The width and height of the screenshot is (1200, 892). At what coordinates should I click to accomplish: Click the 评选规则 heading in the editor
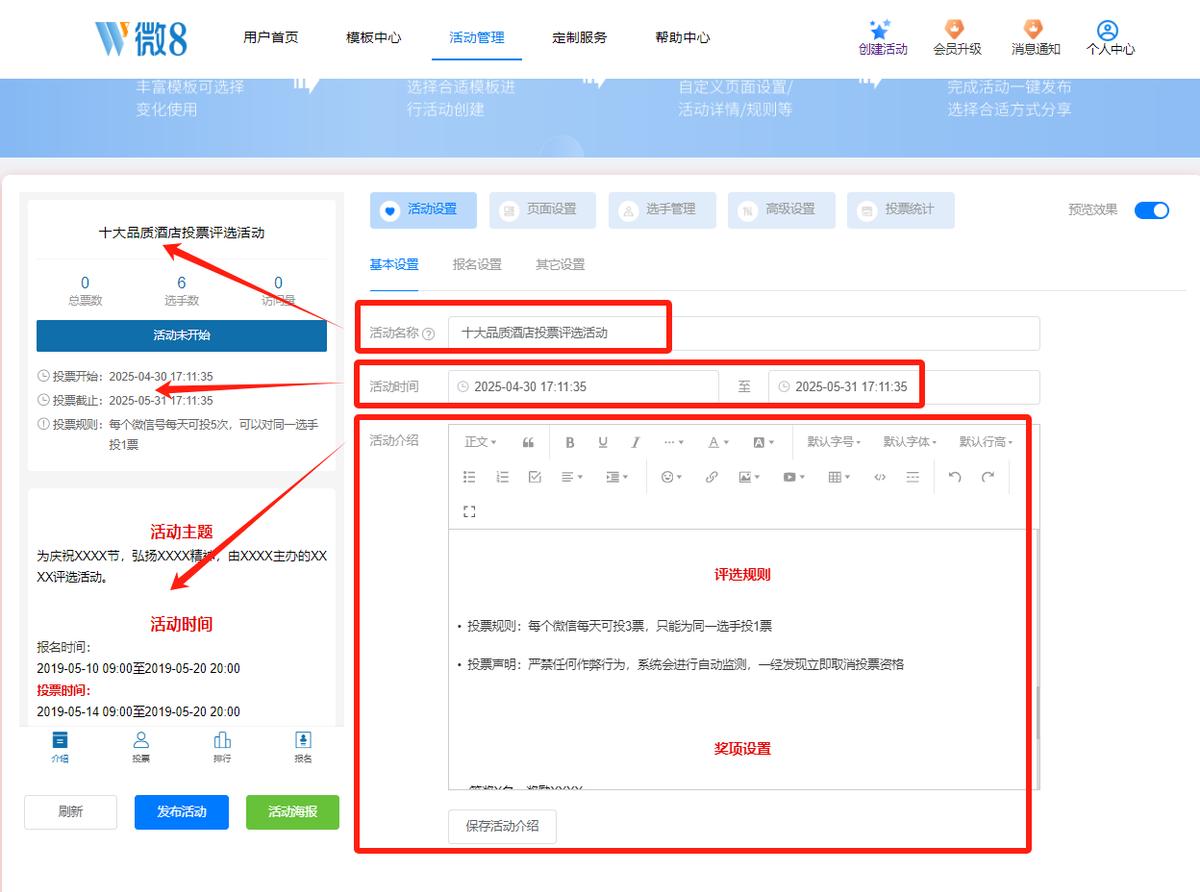click(x=742, y=575)
